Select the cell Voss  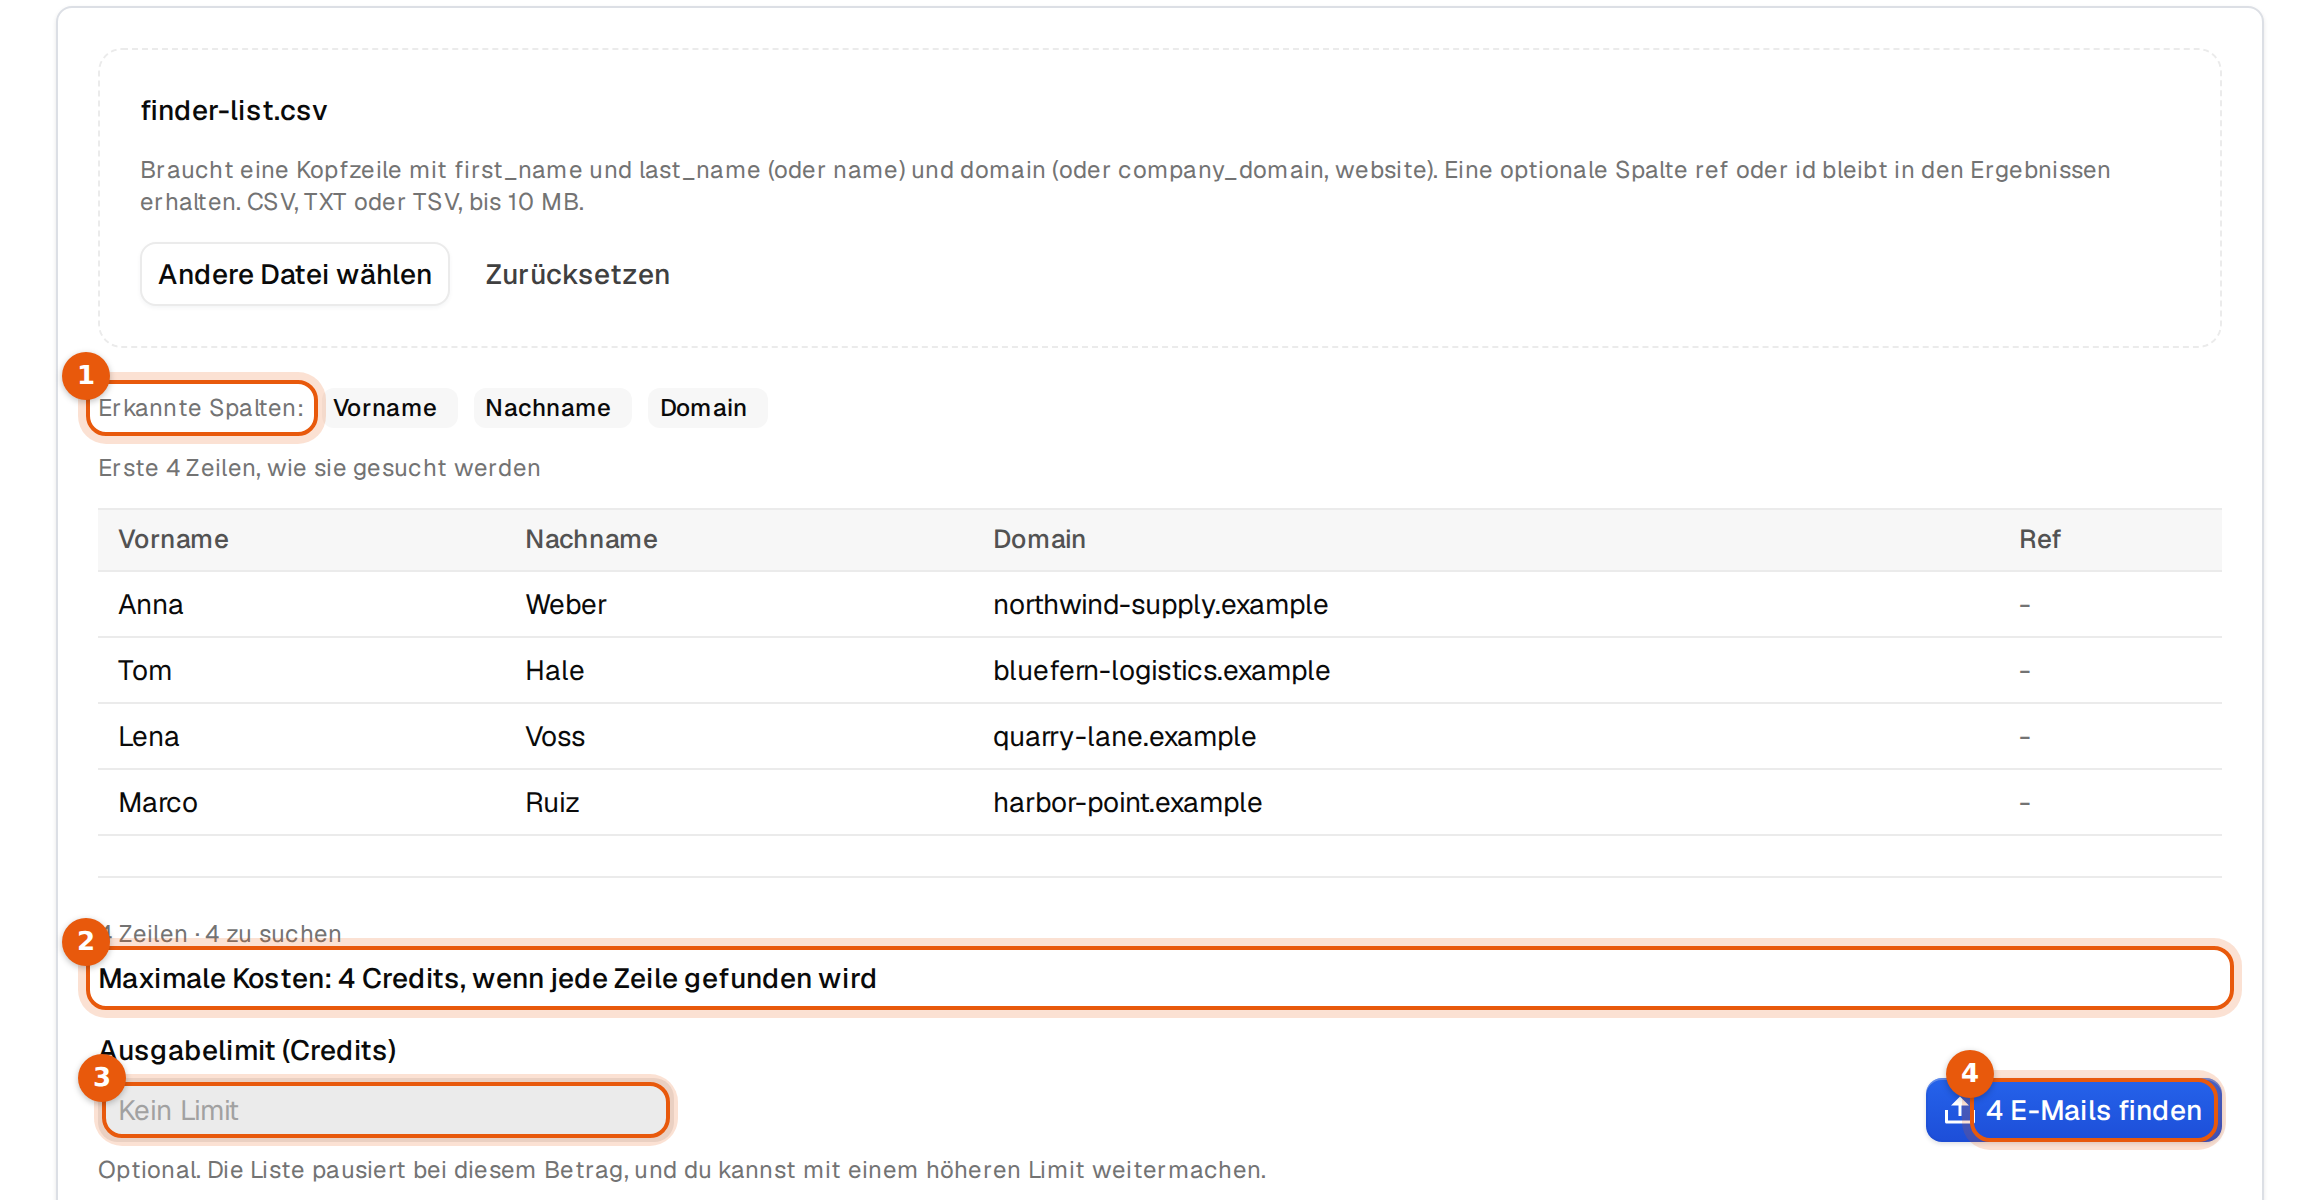tap(555, 736)
